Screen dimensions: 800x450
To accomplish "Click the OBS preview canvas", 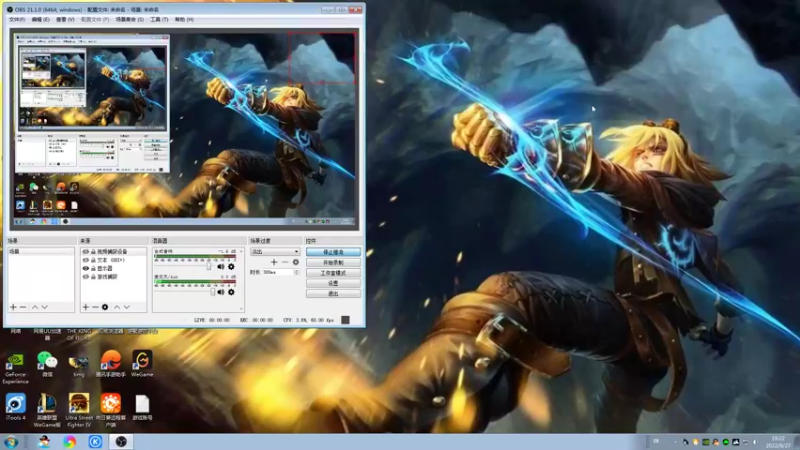I will pos(184,129).
